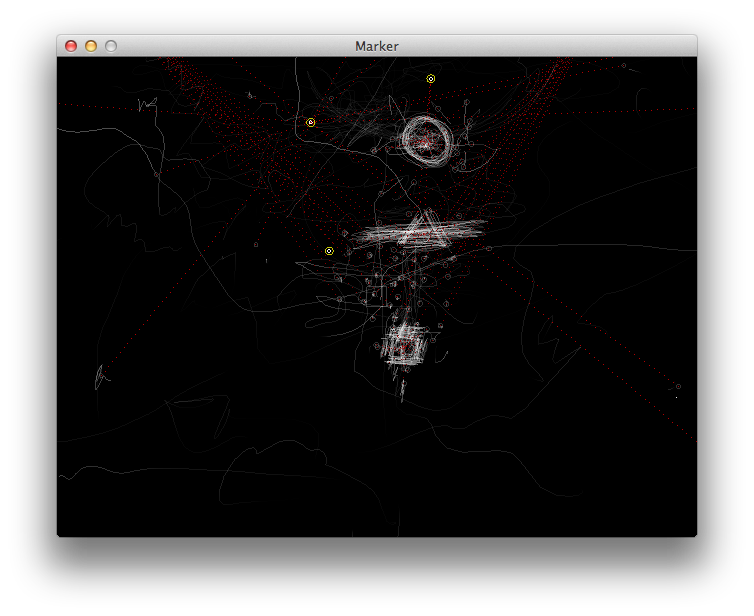
Task: Click the densely scribbled white circle
Action: point(427,139)
